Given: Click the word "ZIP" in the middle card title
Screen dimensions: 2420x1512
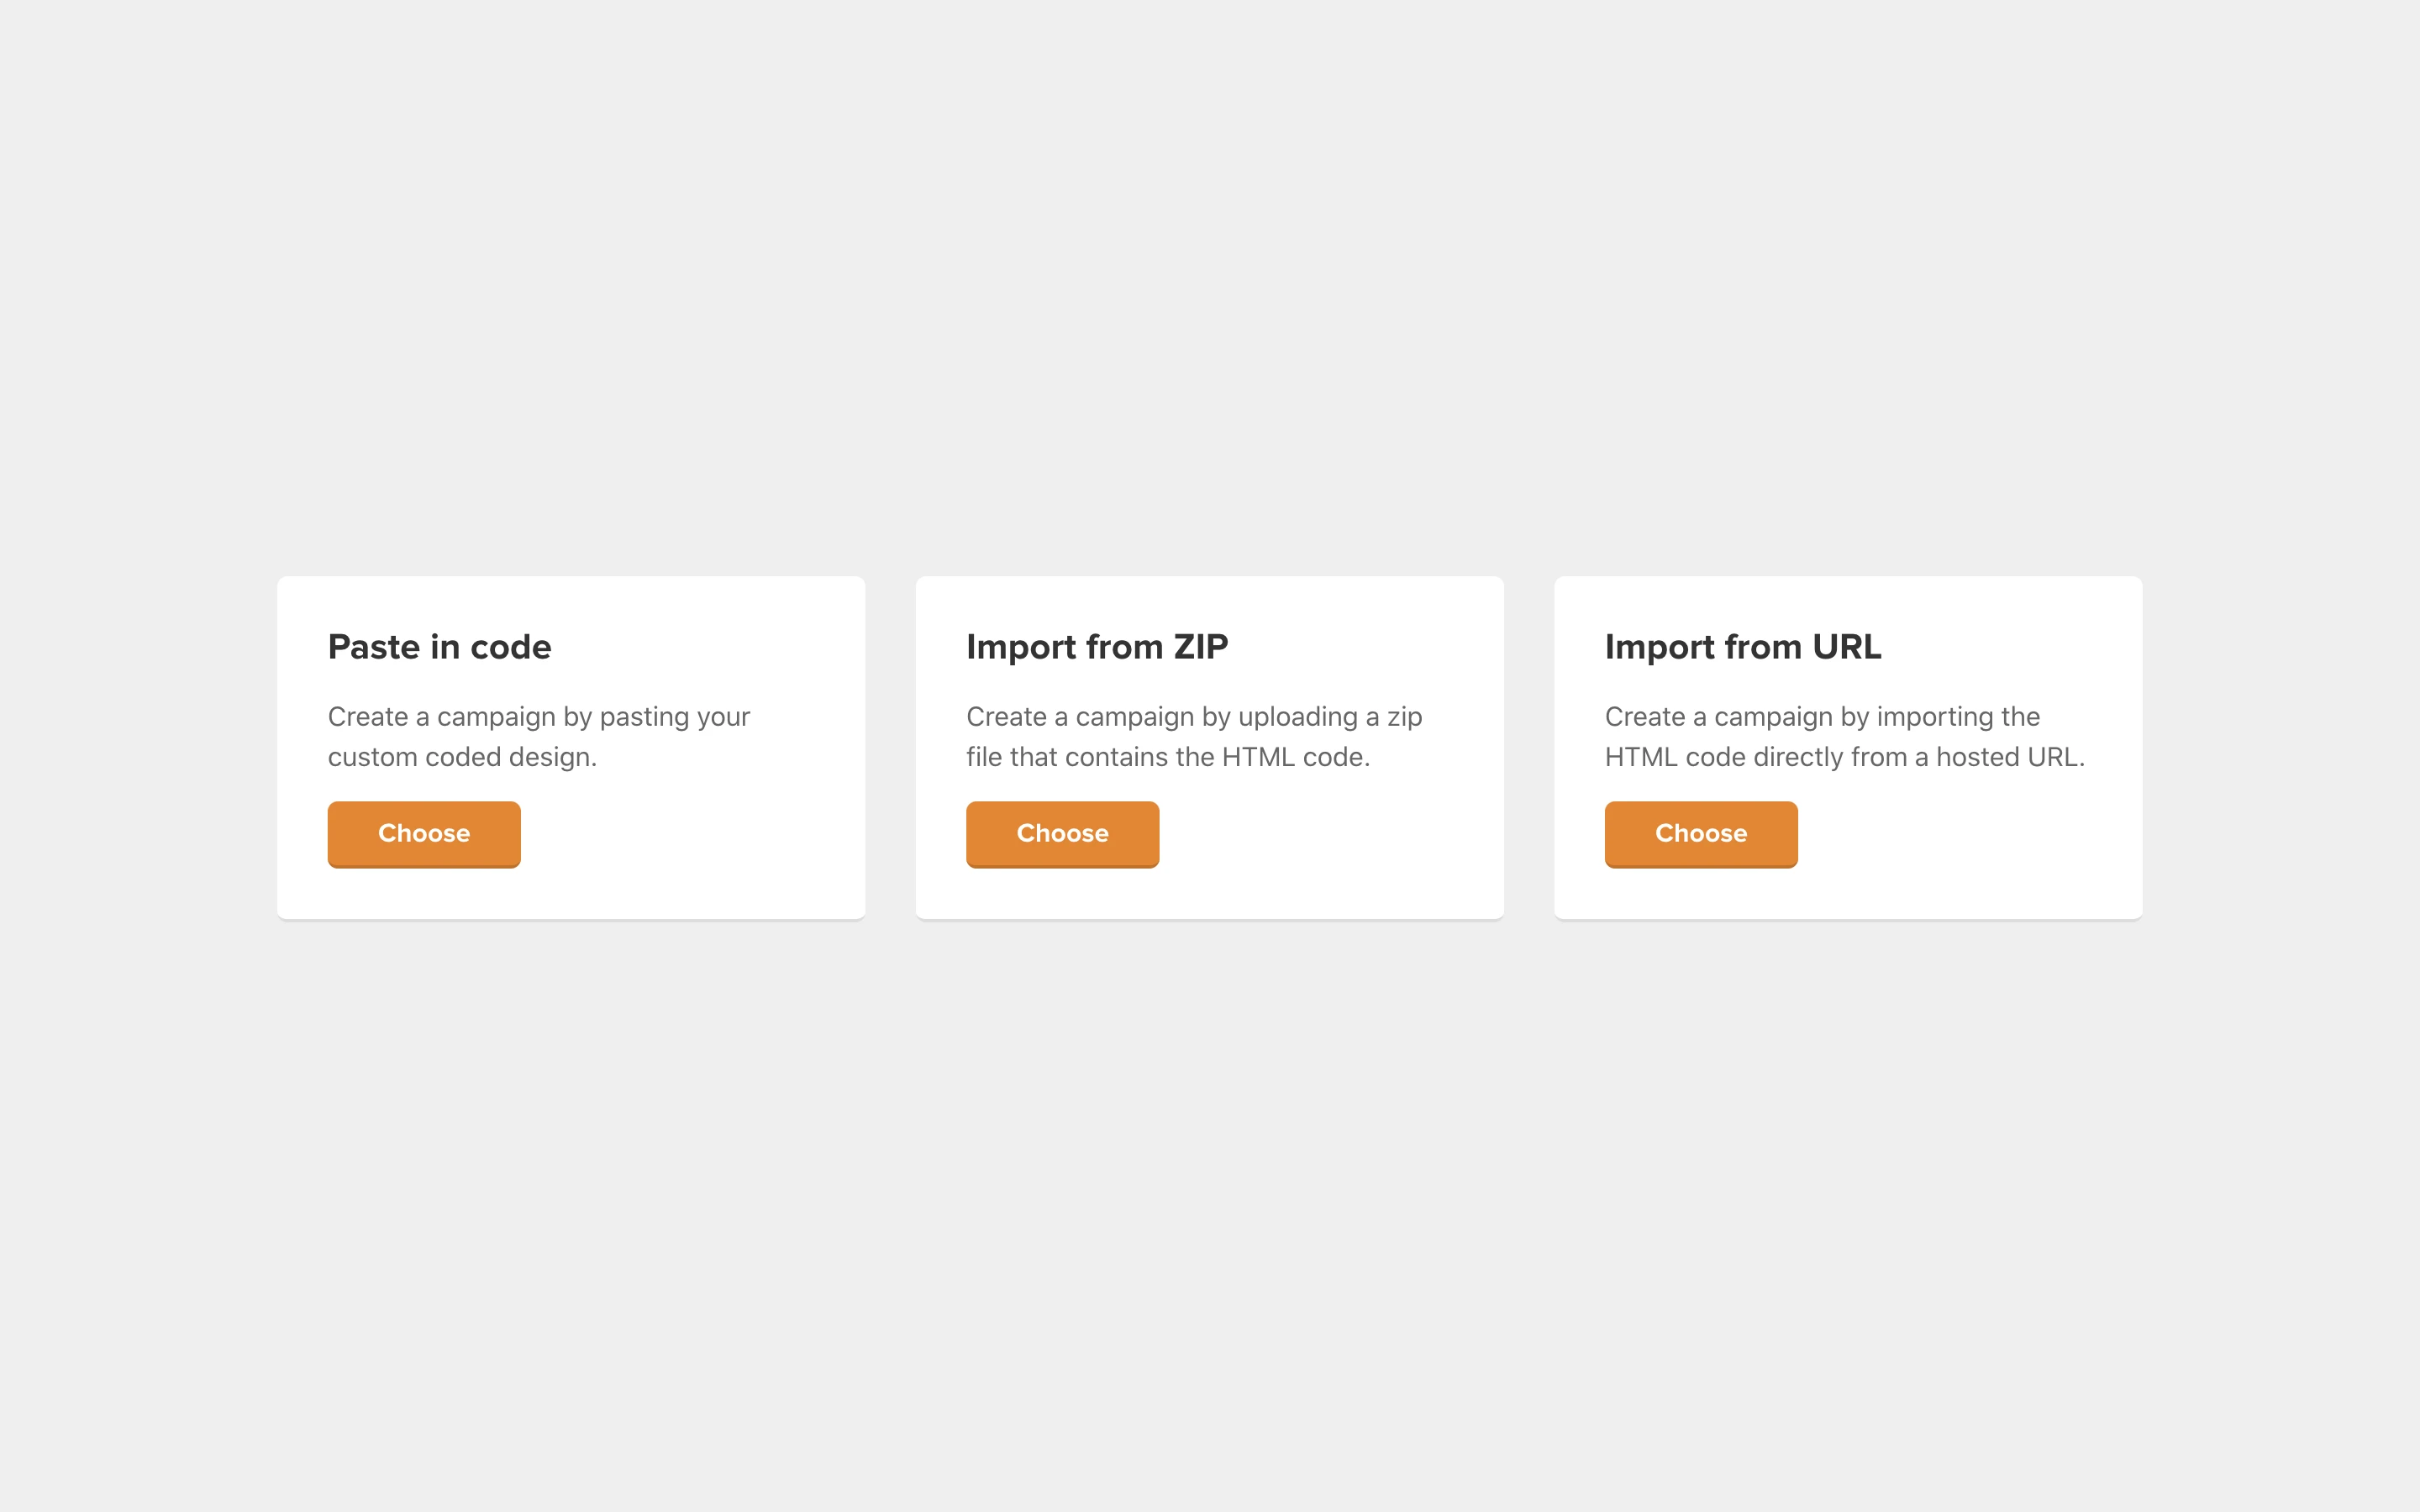Looking at the screenshot, I should click(x=1200, y=647).
